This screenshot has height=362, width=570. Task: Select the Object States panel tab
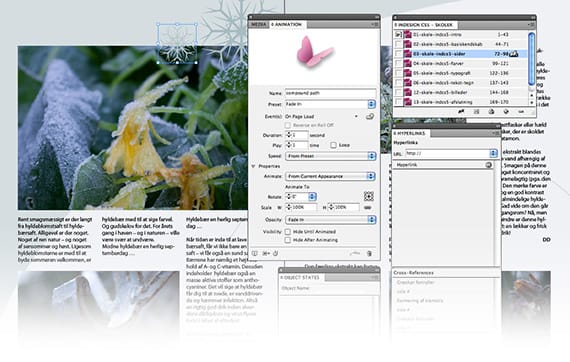pos(301,277)
